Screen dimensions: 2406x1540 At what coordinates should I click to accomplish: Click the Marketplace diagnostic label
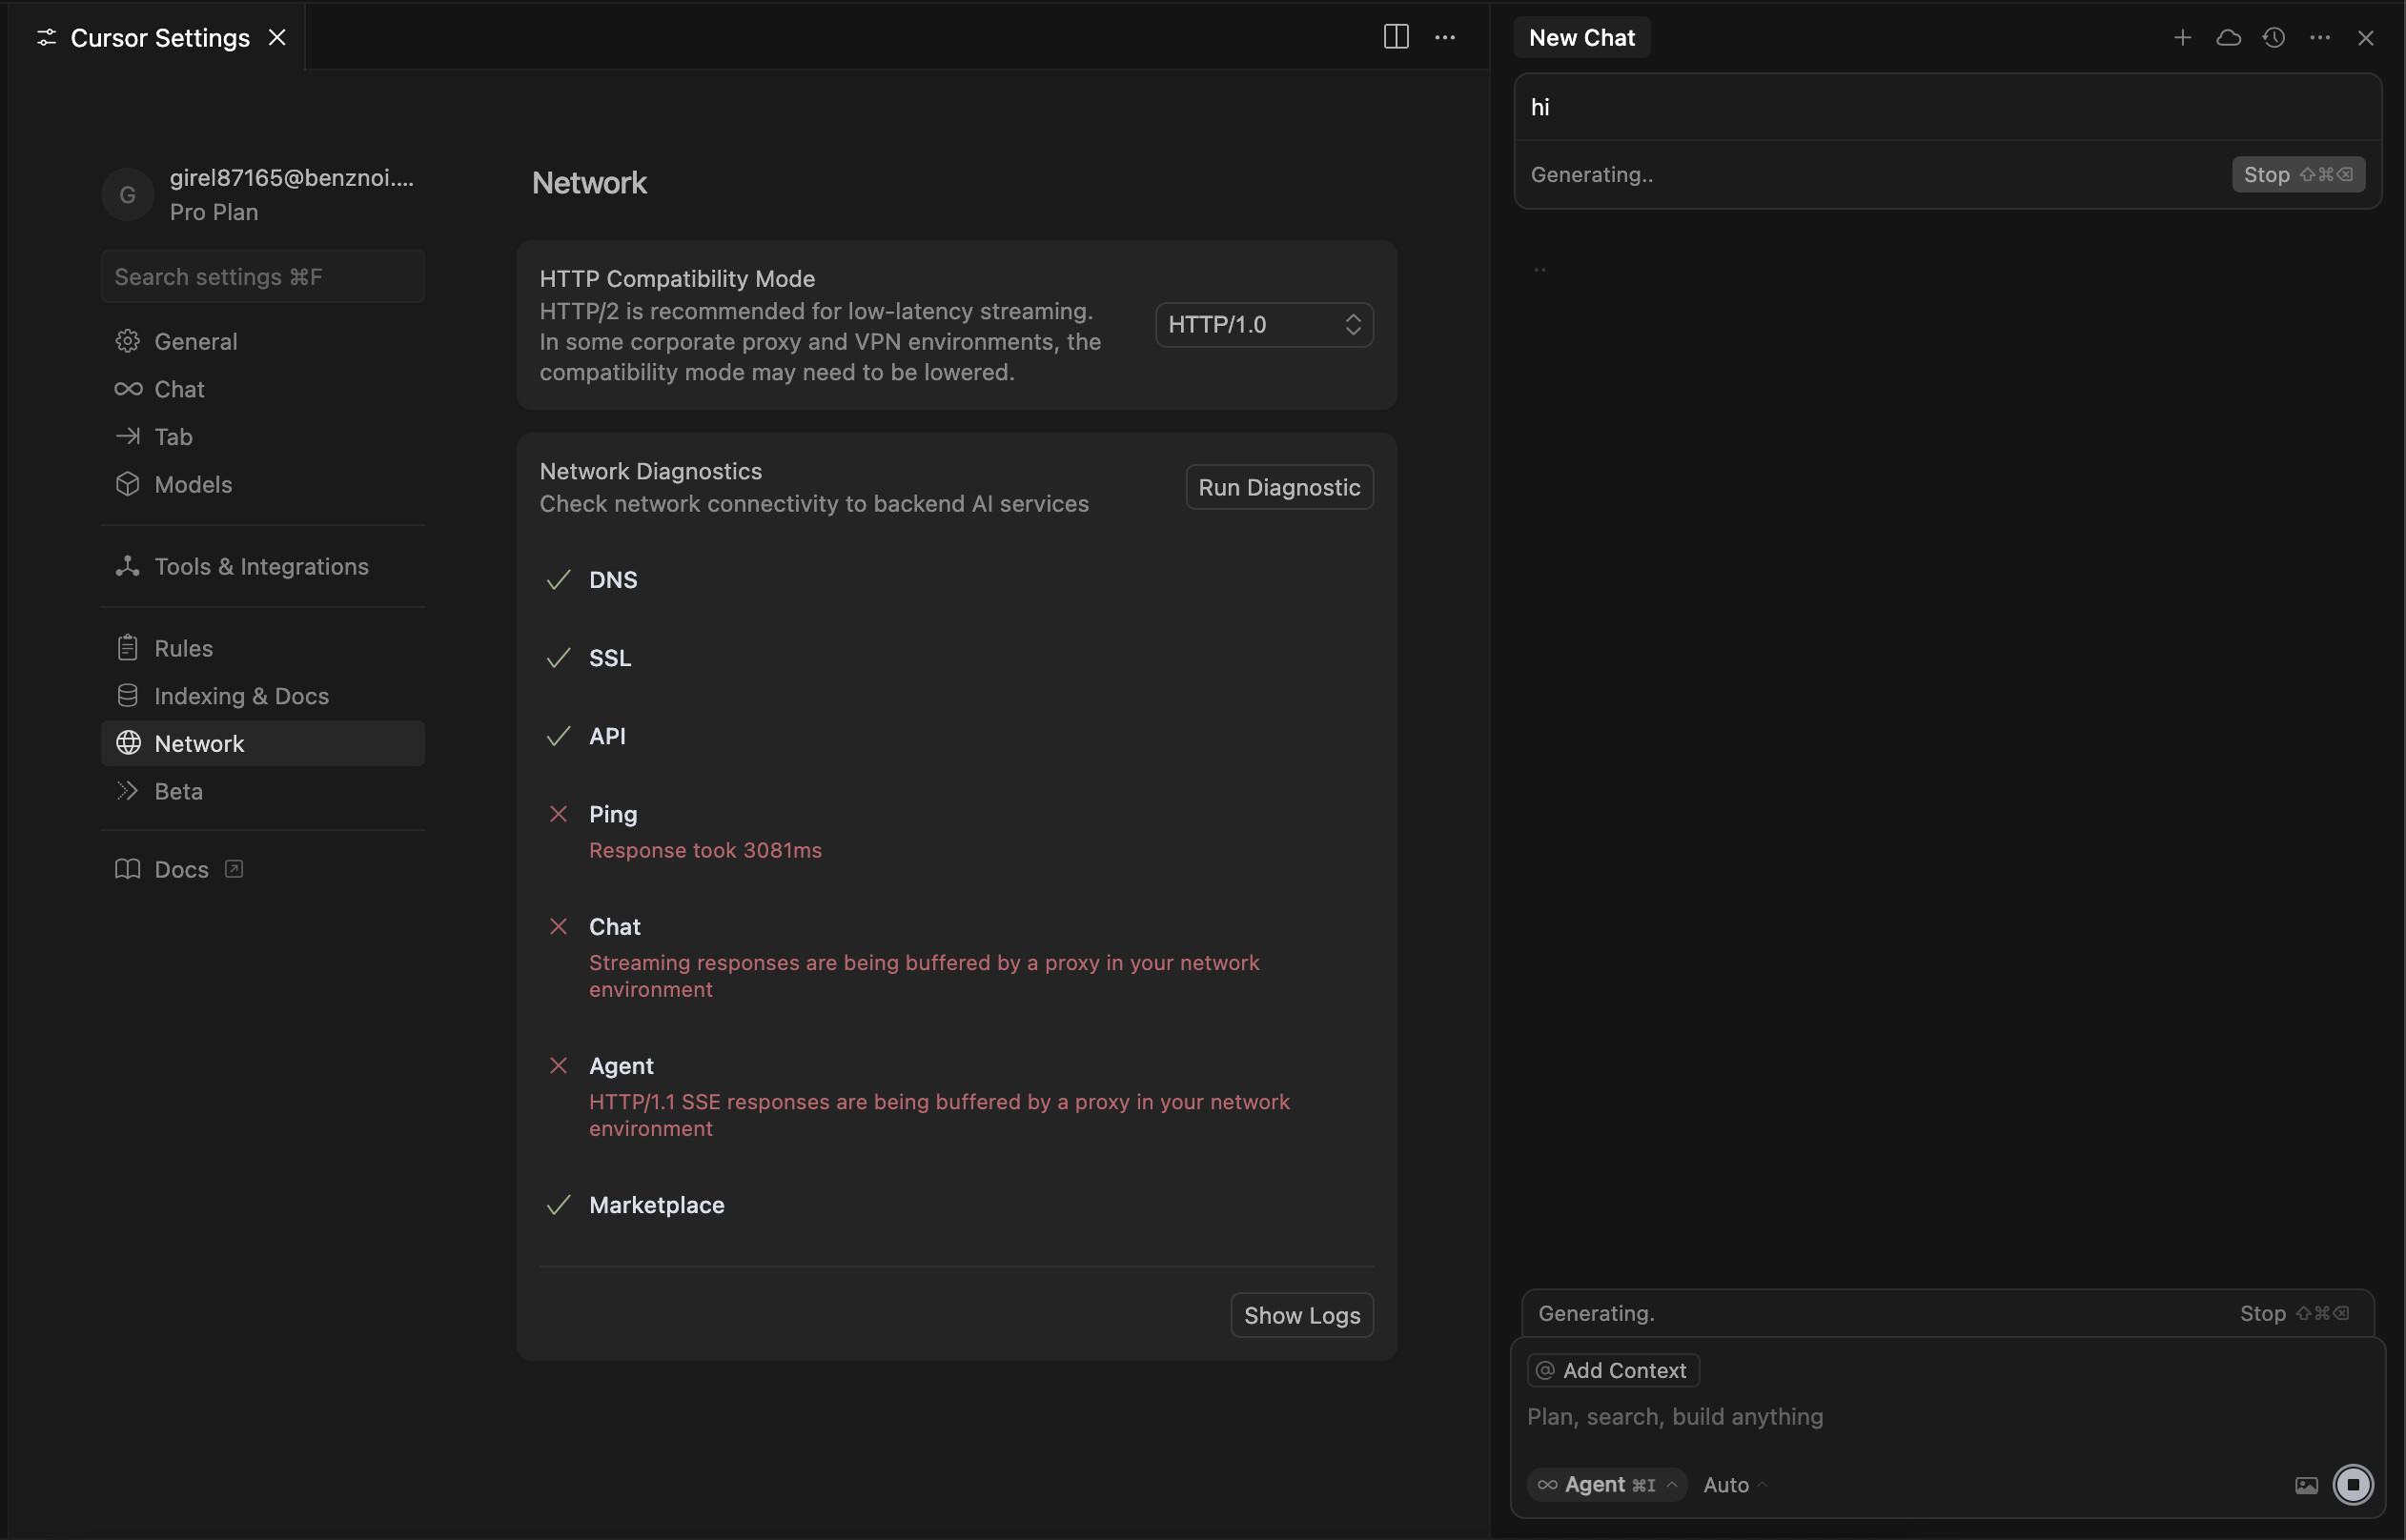(x=657, y=1205)
